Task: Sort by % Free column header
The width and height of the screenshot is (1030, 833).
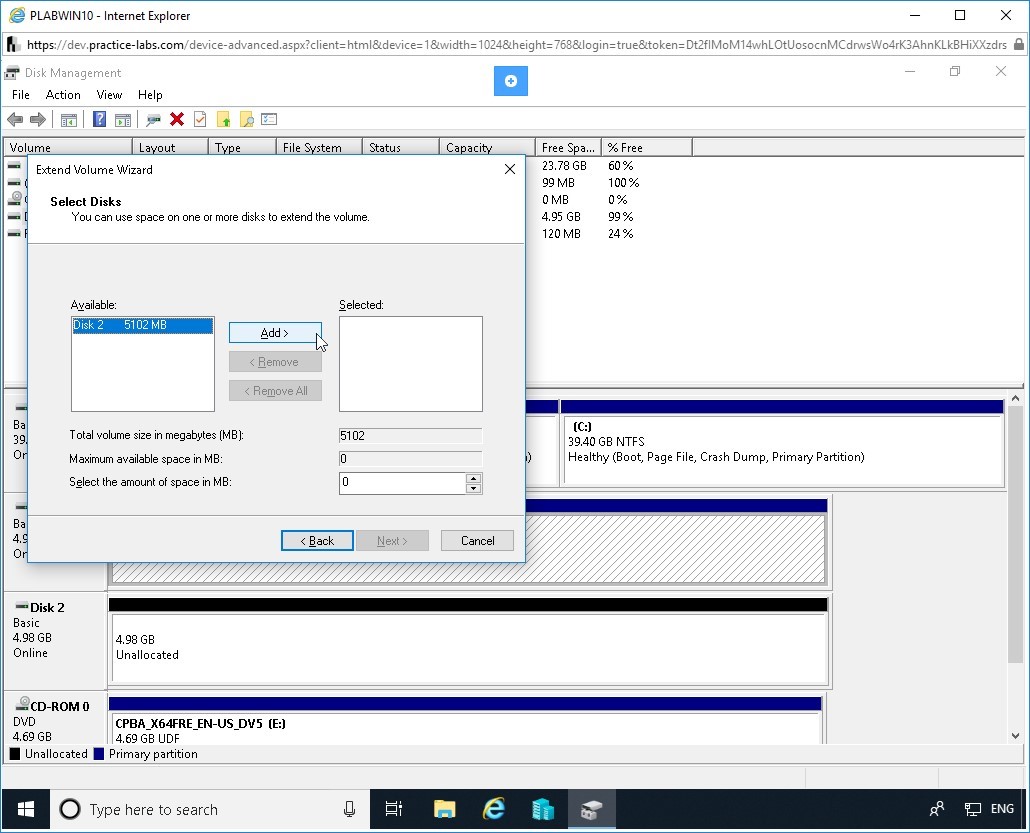Action: 646,147
